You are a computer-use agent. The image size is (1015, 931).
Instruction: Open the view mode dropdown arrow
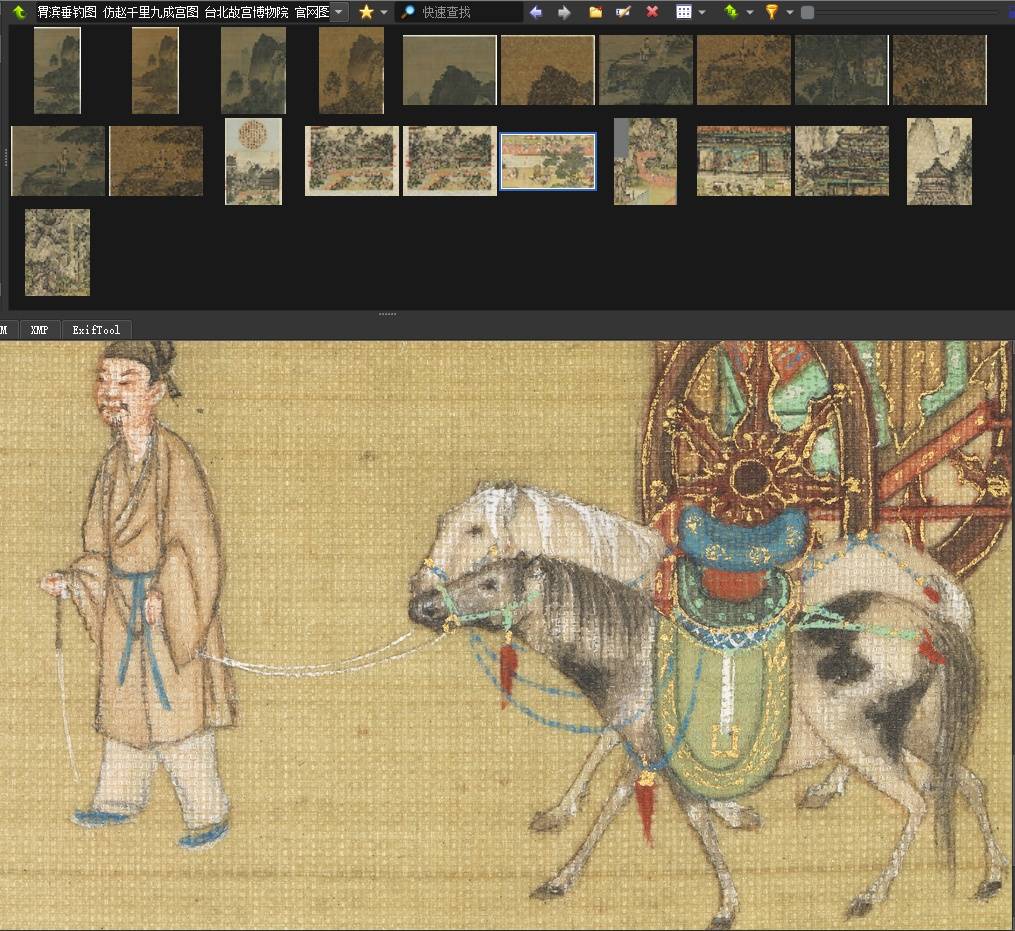(702, 12)
